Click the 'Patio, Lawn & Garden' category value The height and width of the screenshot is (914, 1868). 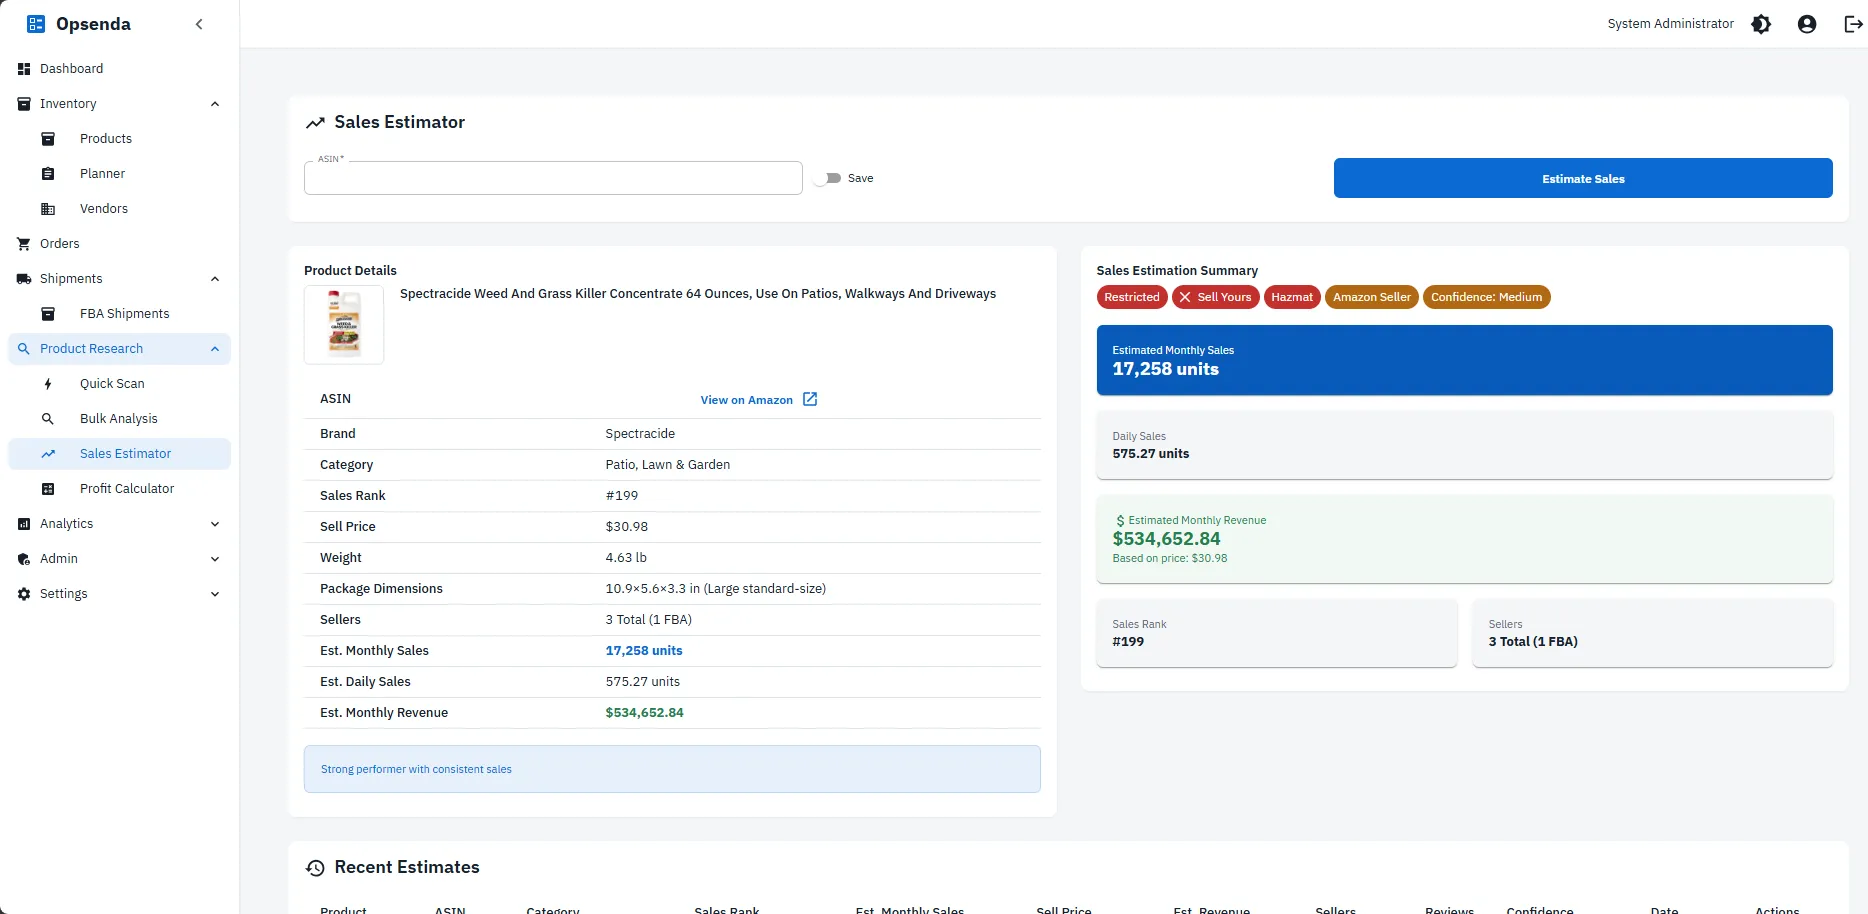(x=668, y=465)
